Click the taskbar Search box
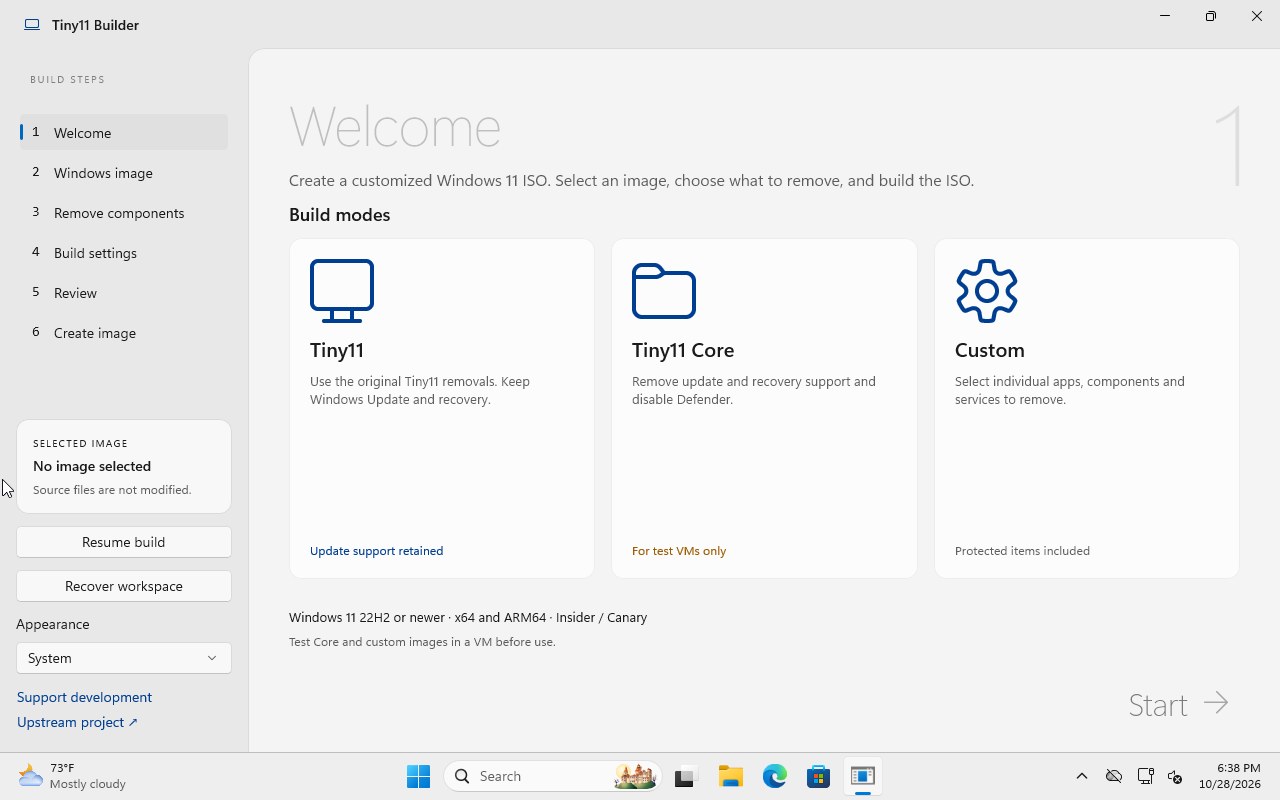 point(553,776)
